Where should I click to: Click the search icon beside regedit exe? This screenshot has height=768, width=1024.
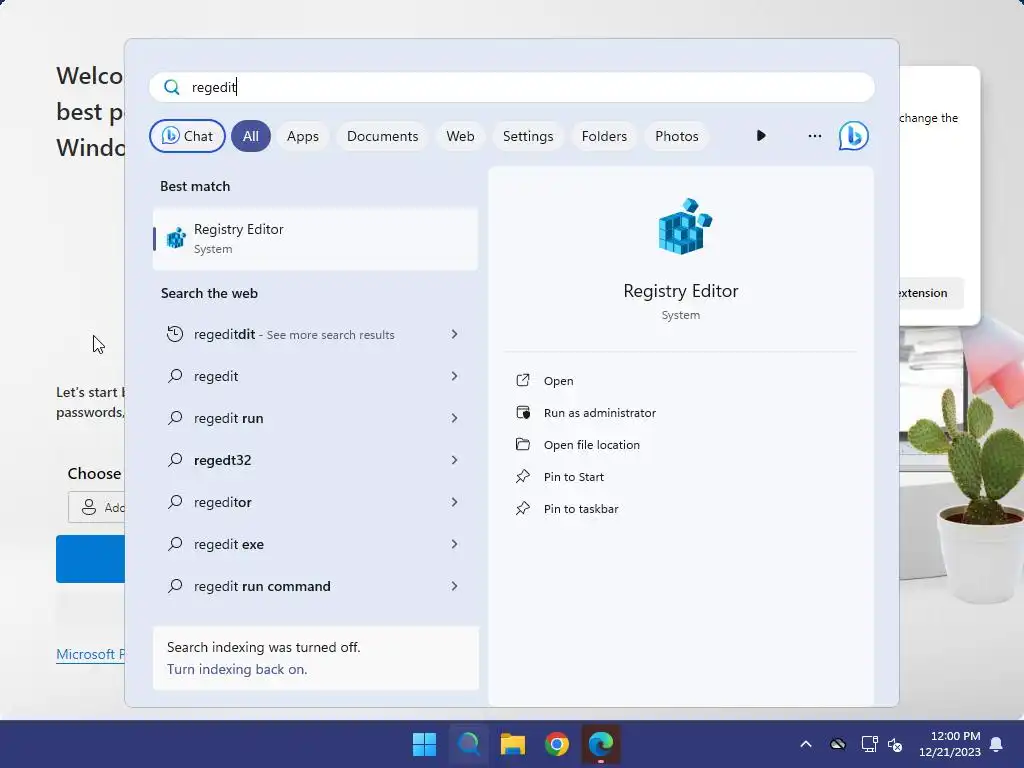(x=175, y=544)
